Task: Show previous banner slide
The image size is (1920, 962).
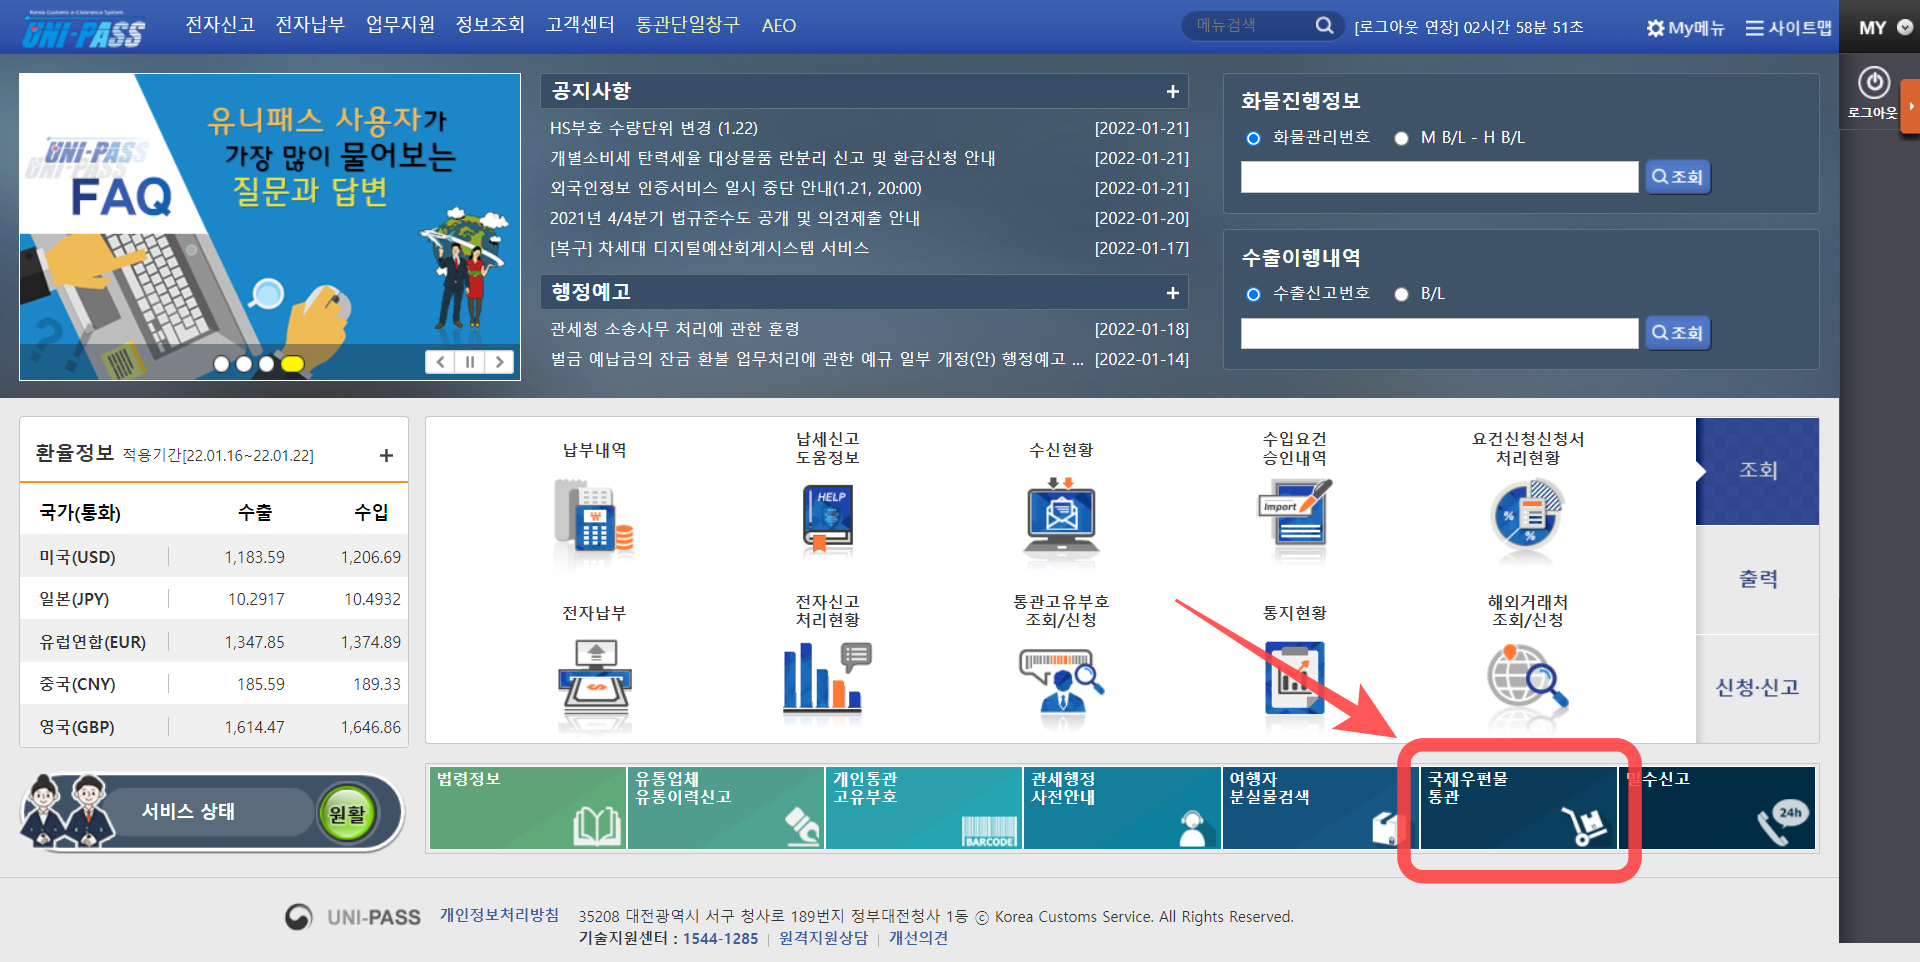Action: [441, 362]
